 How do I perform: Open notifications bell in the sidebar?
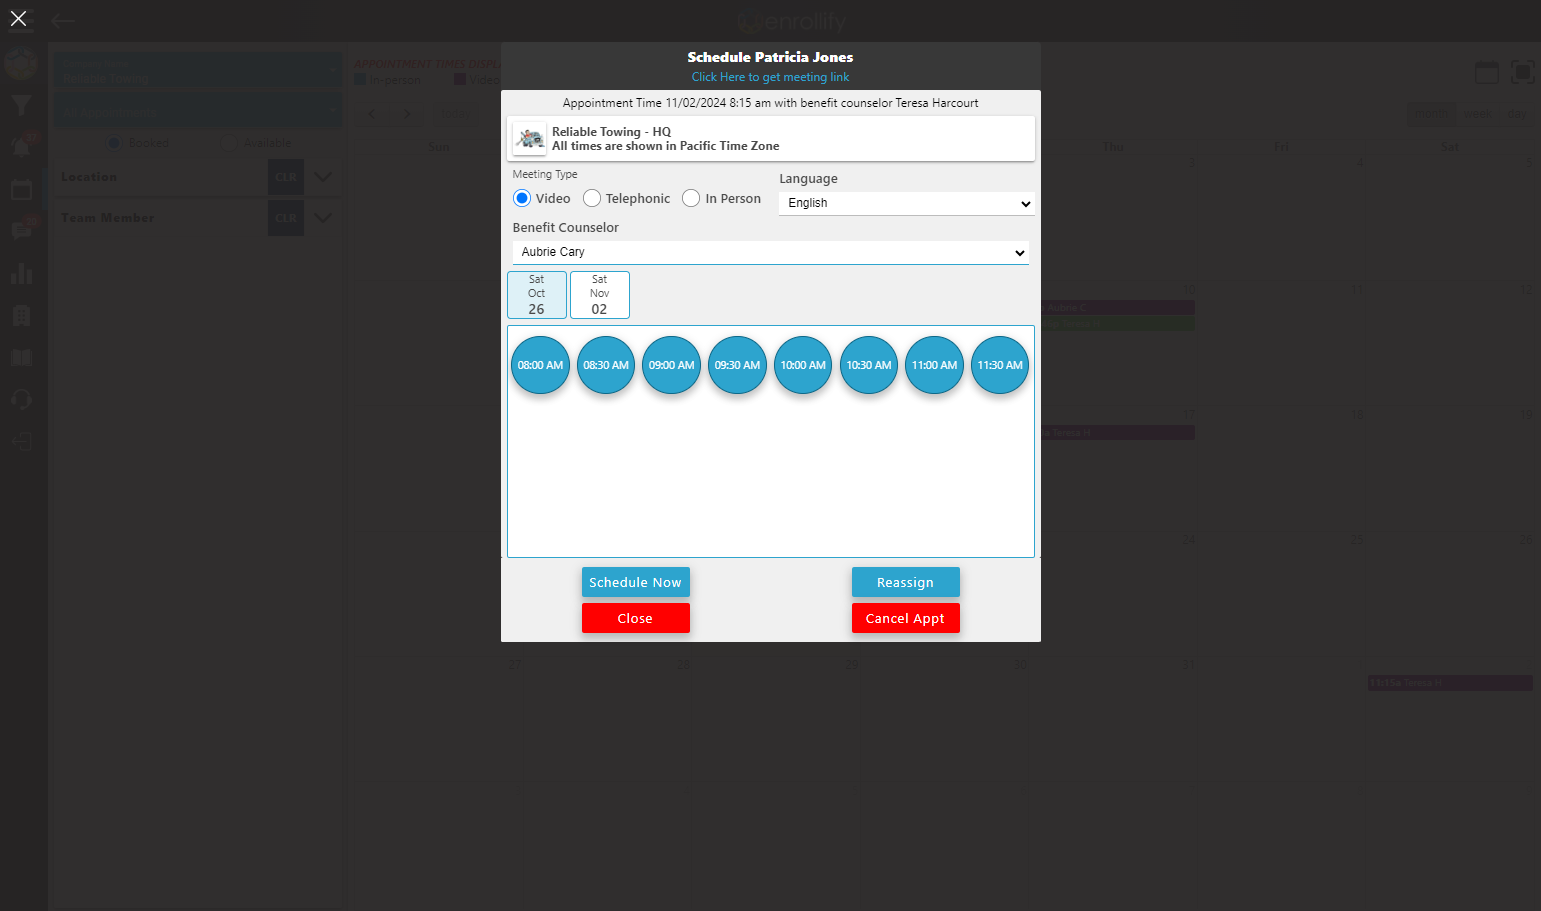coord(21,146)
